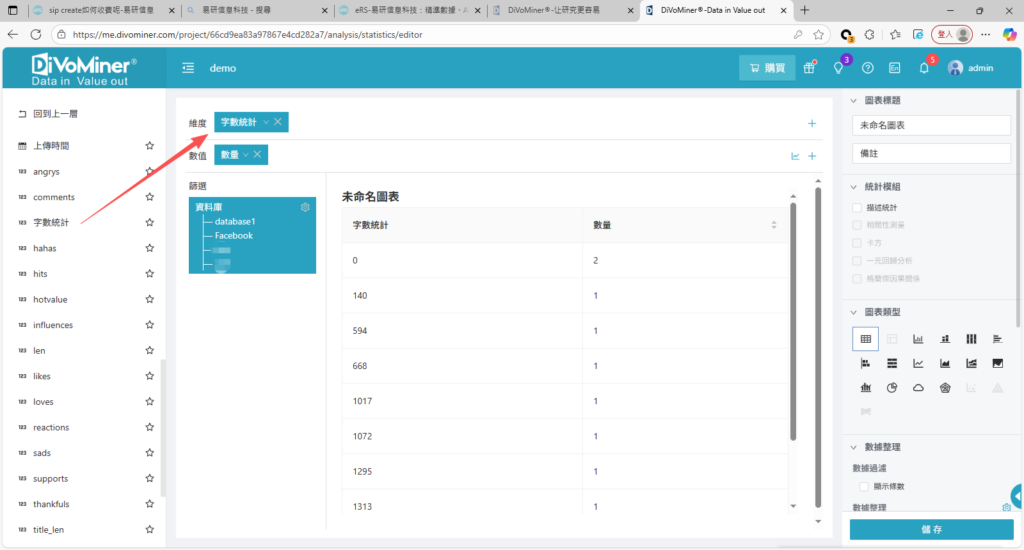Open the help question mark icon

[x=867, y=68]
